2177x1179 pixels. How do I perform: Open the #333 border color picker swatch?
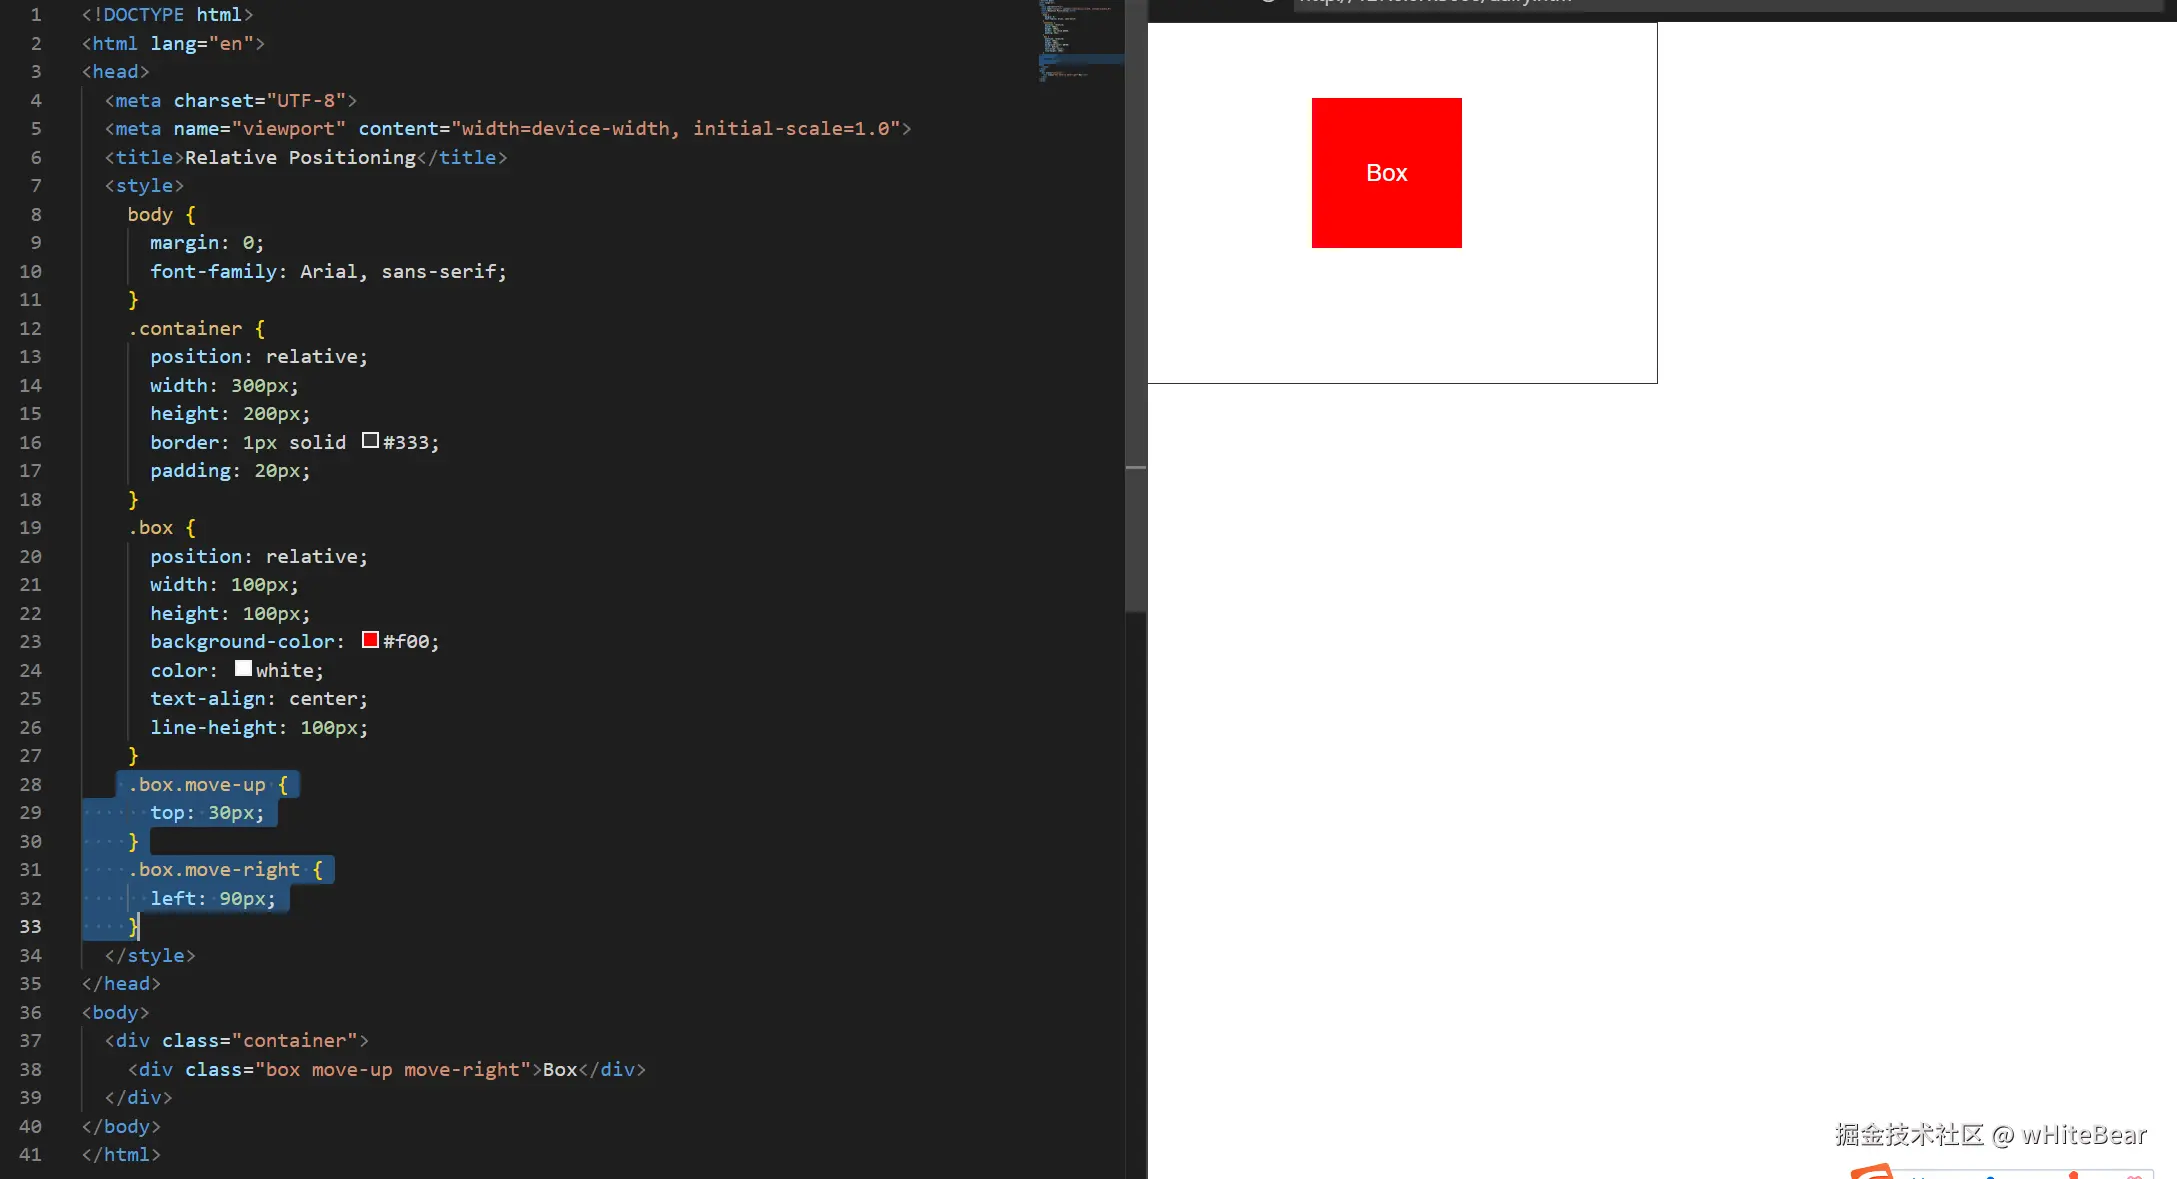click(370, 441)
